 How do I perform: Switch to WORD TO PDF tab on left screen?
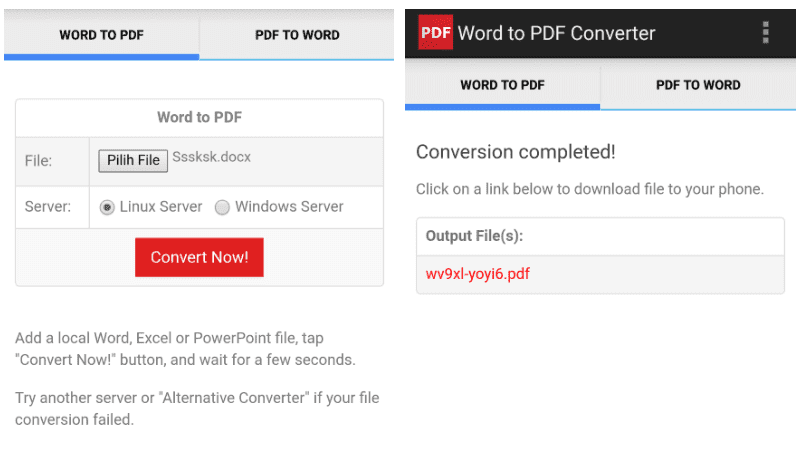pyautogui.click(x=102, y=35)
